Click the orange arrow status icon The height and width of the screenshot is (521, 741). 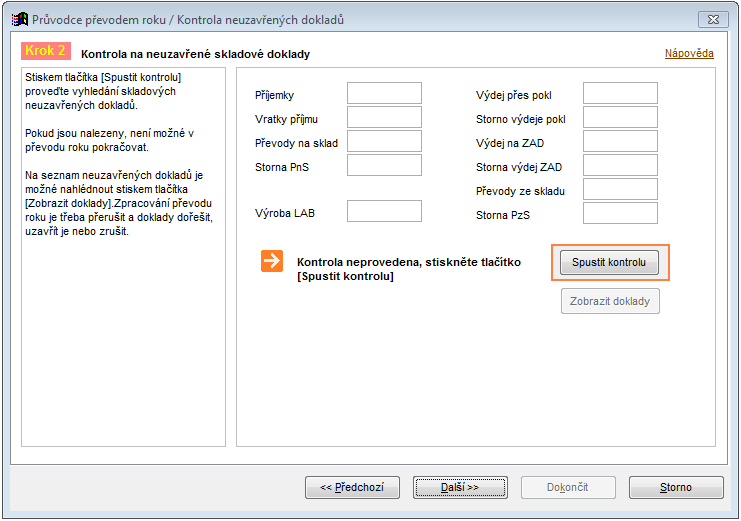(x=272, y=261)
